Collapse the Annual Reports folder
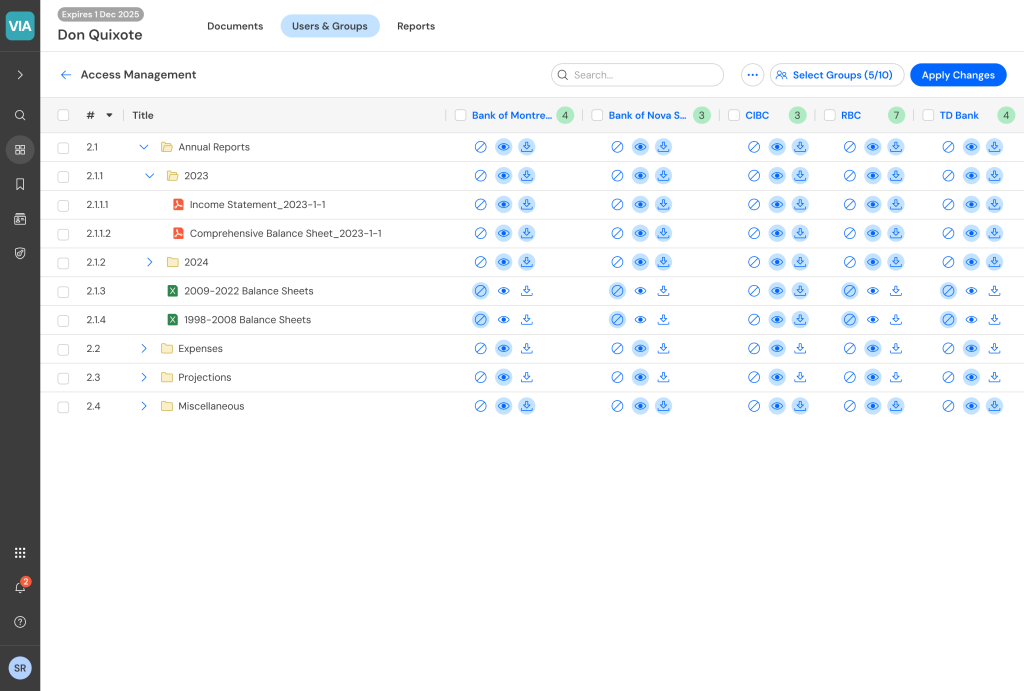Image resolution: width=1024 pixels, height=691 pixels. coord(144,147)
